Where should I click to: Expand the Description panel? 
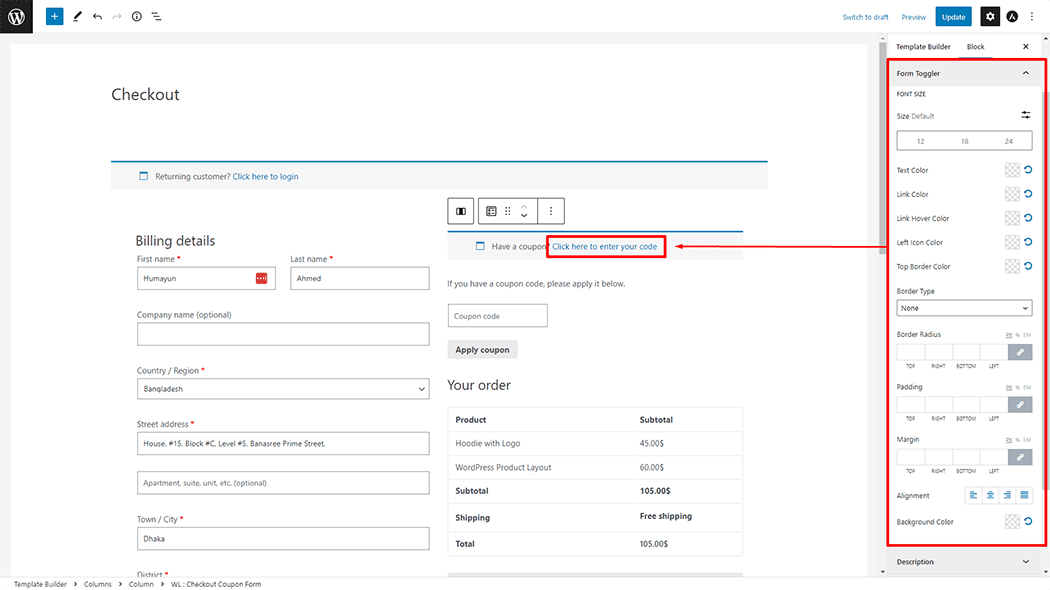coord(1025,562)
